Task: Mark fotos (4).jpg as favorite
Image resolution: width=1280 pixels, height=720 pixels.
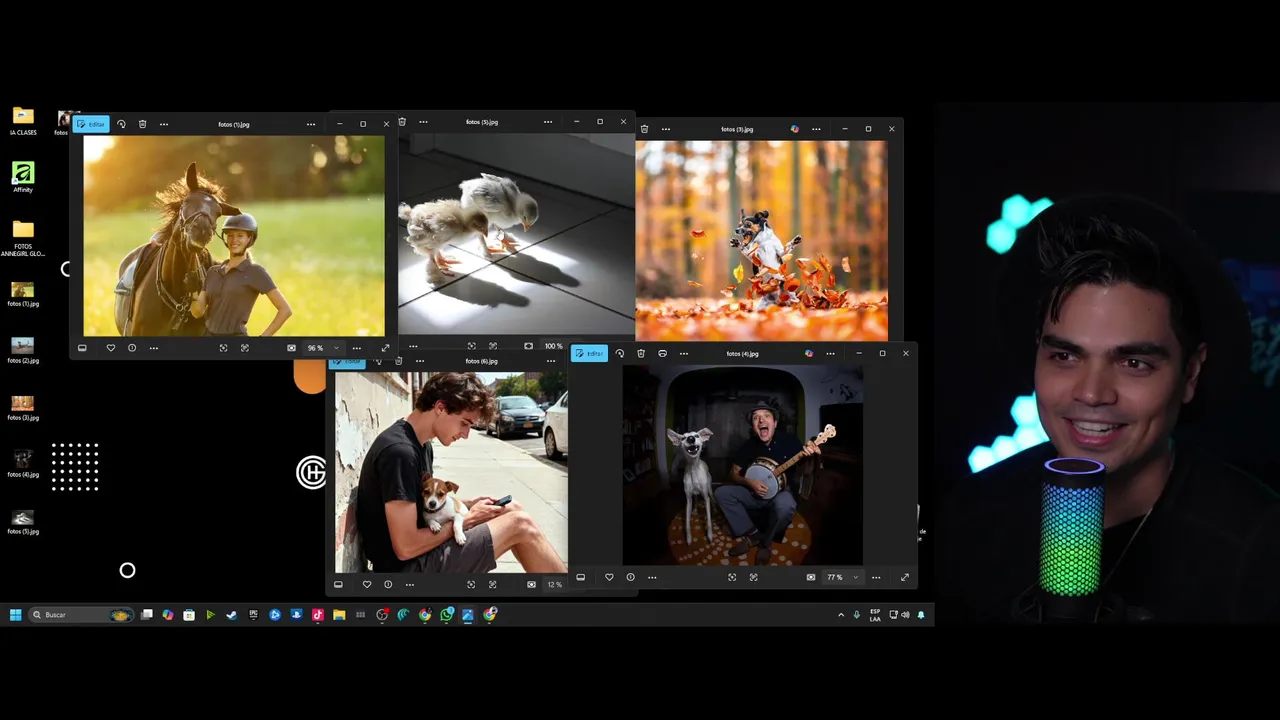Action: 609,577
